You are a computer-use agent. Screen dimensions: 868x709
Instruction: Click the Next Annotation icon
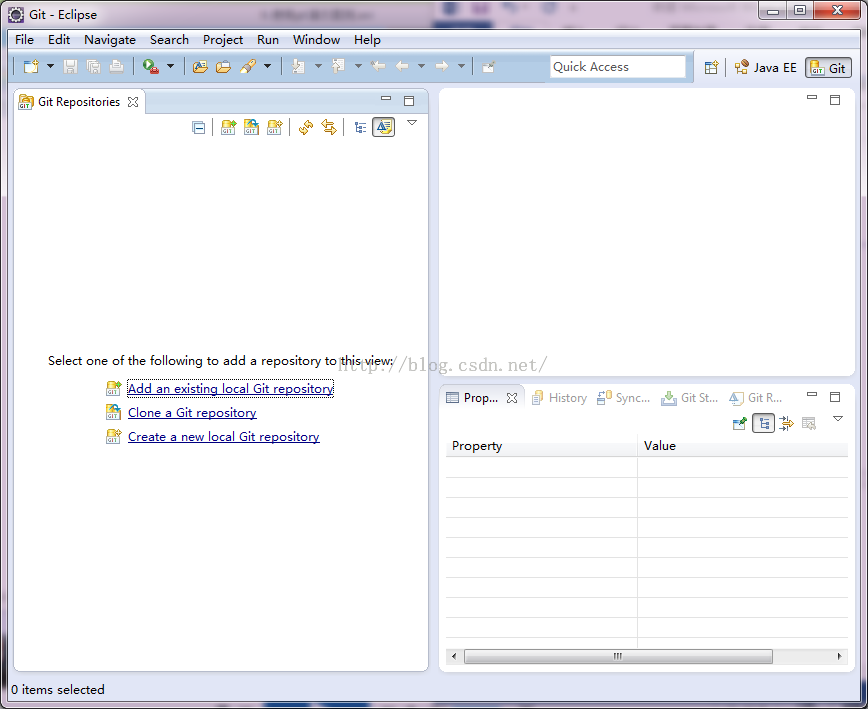(x=298, y=67)
